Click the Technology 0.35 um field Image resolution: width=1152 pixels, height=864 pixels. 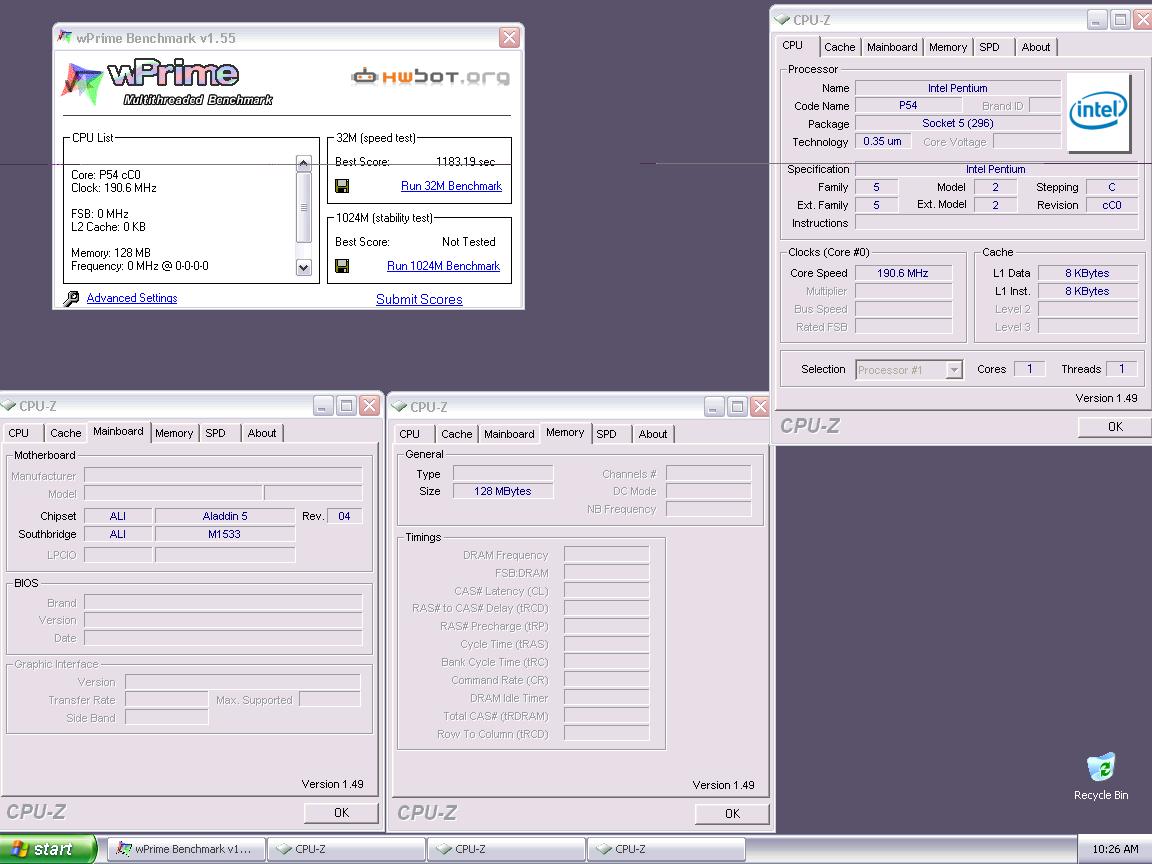click(882, 142)
